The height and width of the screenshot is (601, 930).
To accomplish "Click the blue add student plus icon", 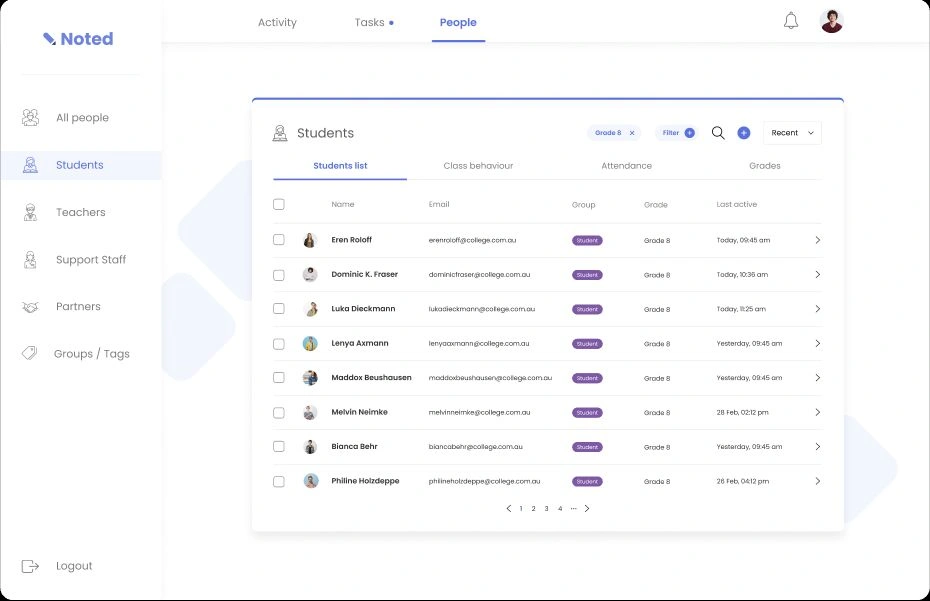I will point(744,133).
